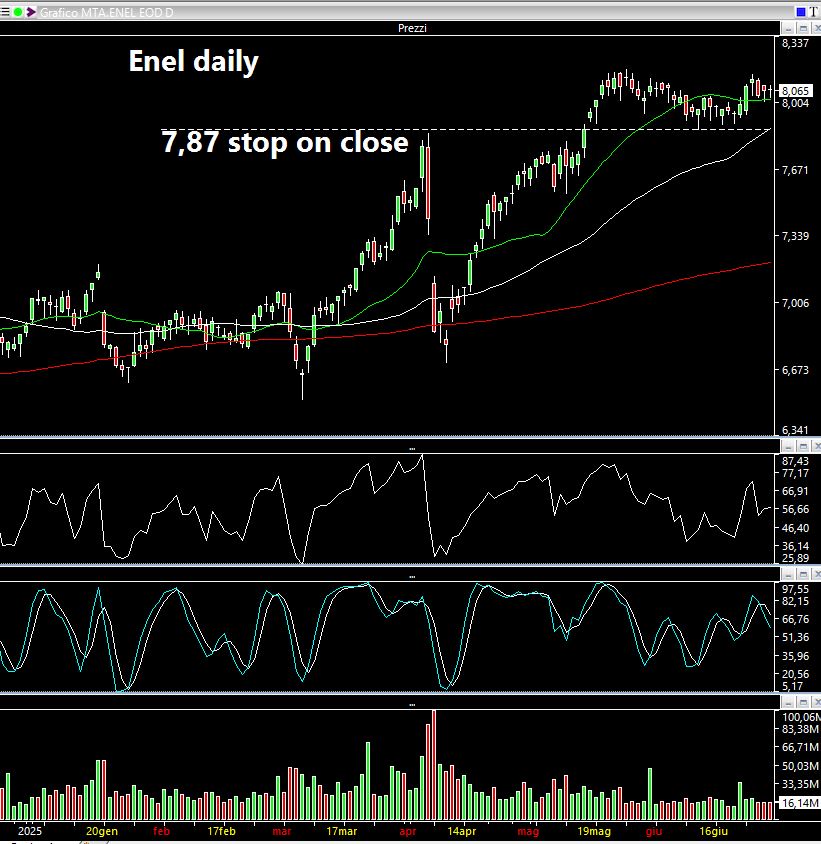Open the hamburger menu in the title bar
This screenshot has height=844, width=821.
tap(5, 11)
